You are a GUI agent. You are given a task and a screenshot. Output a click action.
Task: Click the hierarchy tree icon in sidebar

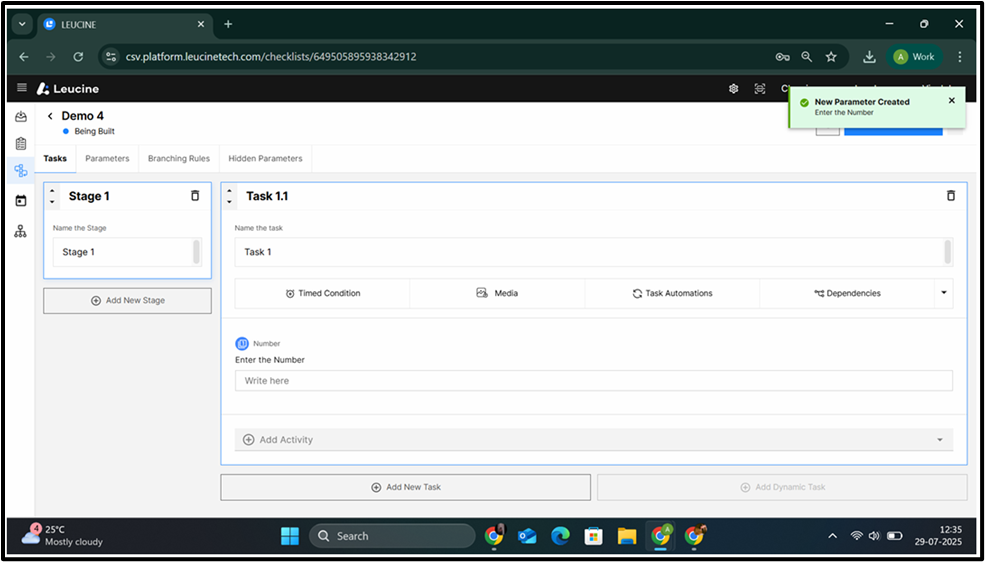[21, 231]
